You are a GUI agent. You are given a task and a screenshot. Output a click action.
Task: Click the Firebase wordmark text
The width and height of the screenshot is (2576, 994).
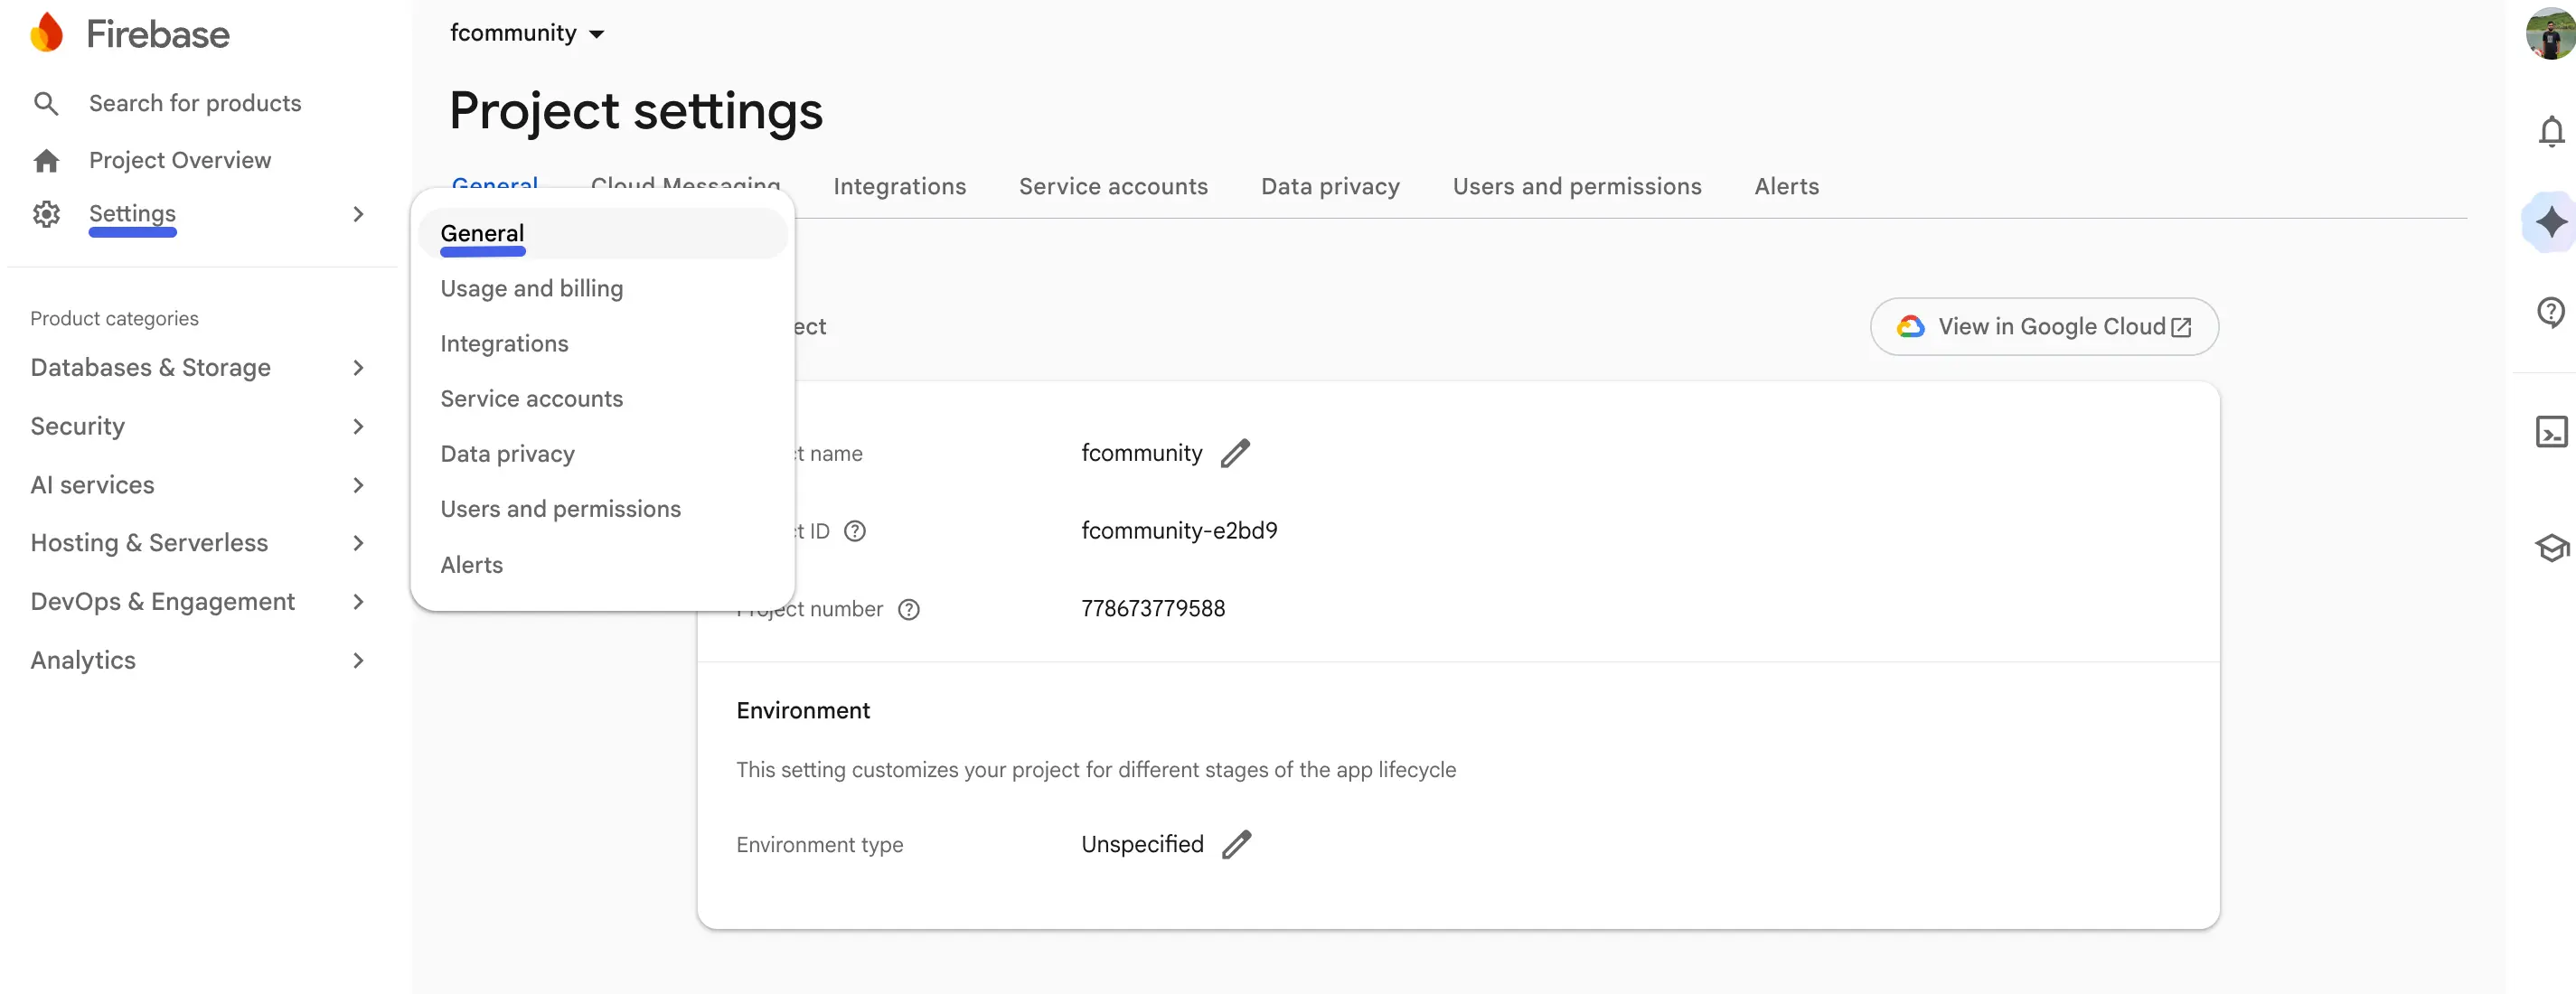[x=158, y=34]
